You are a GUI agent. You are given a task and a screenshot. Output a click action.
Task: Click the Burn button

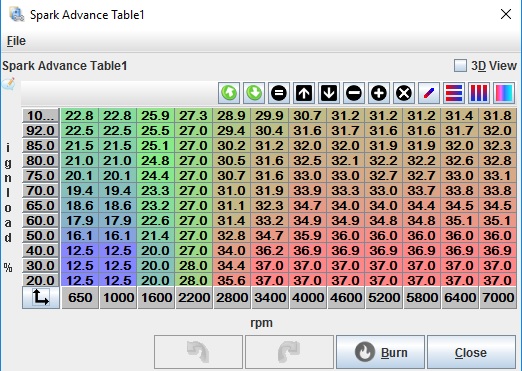[380, 352]
